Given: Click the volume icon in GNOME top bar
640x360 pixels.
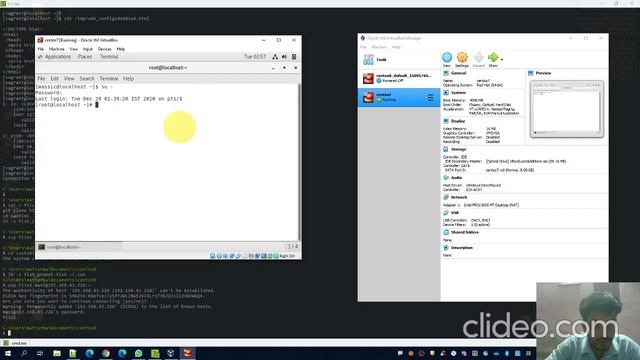Looking at the screenshot, I should tap(284, 57).
